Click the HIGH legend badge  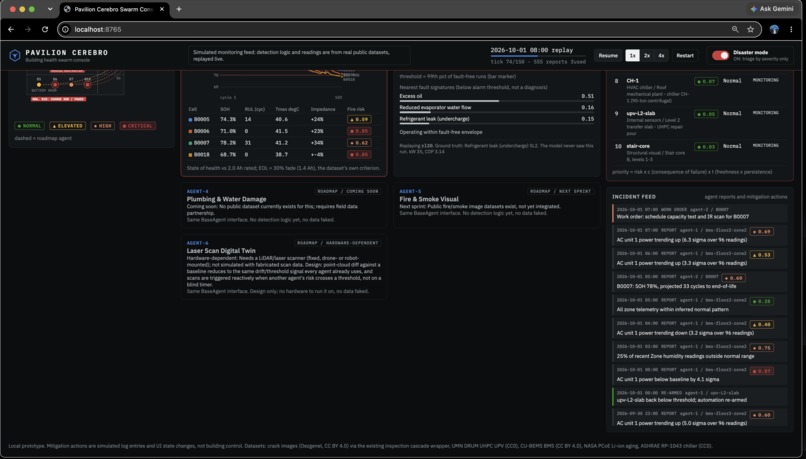(103, 125)
